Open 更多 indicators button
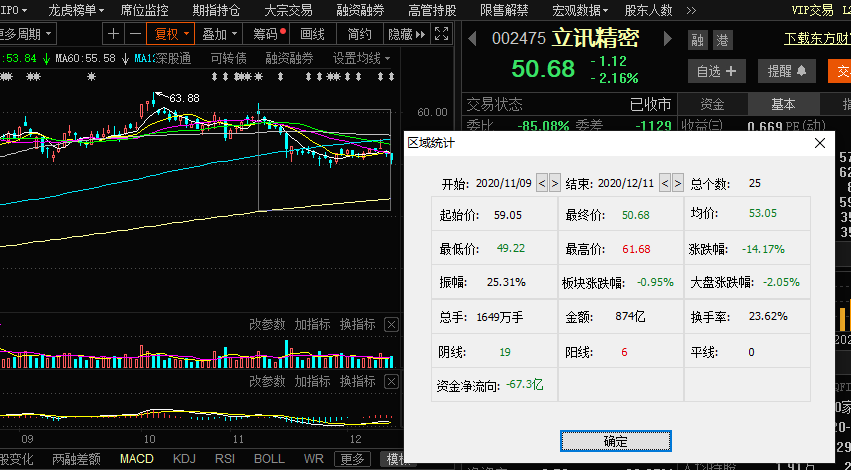 352,460
